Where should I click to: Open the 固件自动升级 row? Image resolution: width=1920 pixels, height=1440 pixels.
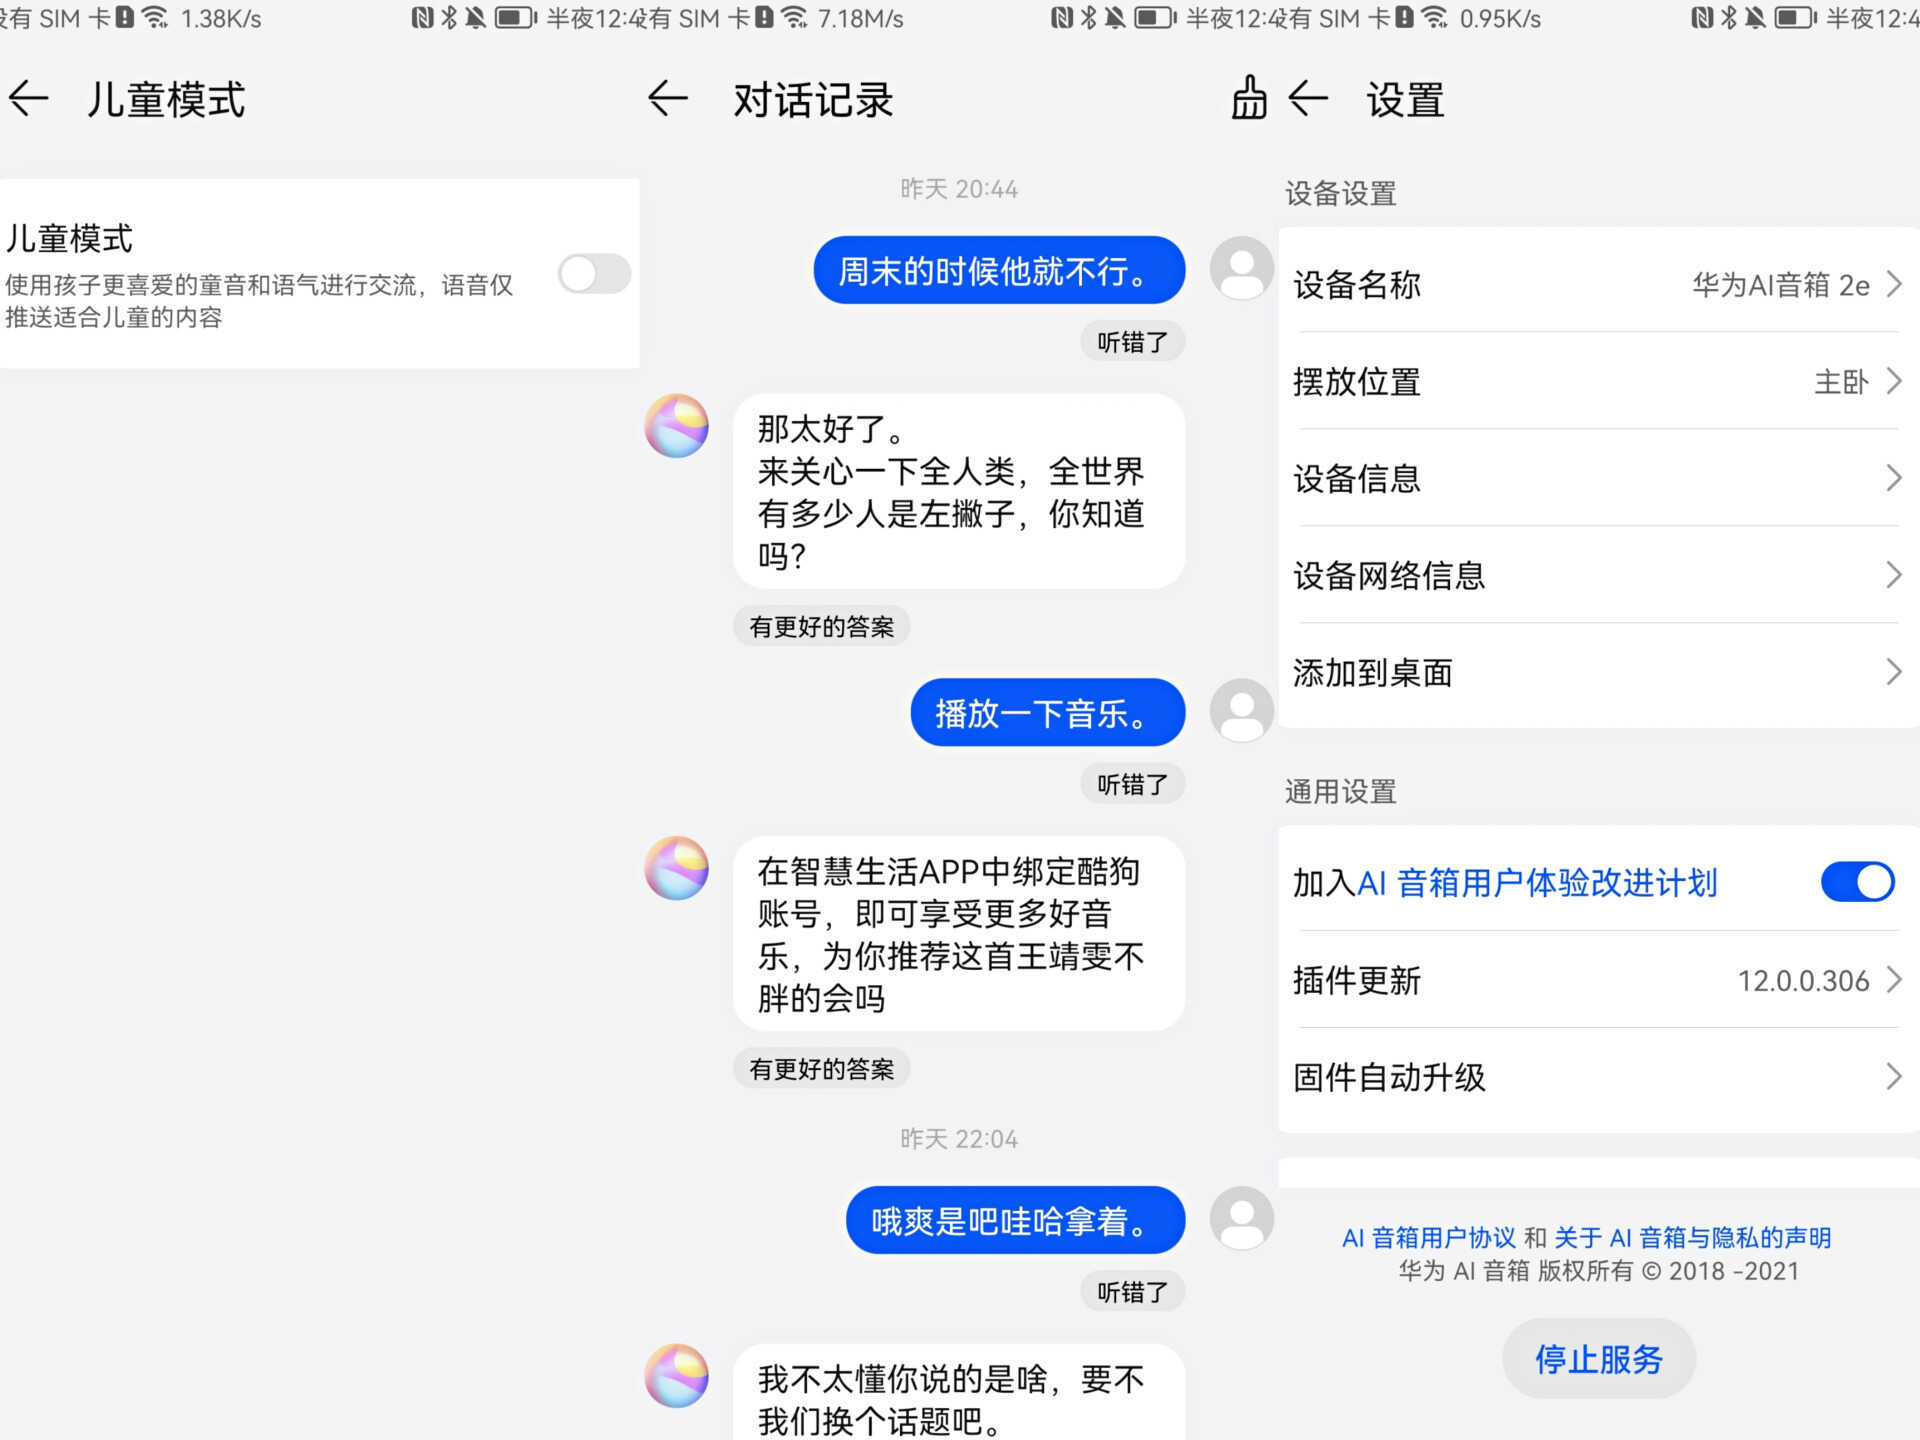[1598, 1077]
